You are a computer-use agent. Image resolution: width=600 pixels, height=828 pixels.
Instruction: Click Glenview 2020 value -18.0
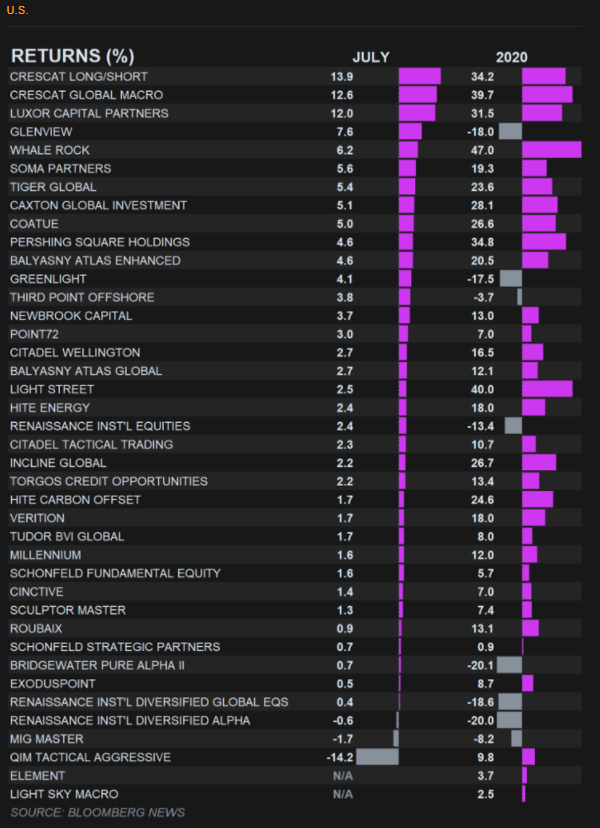(481, 132)
